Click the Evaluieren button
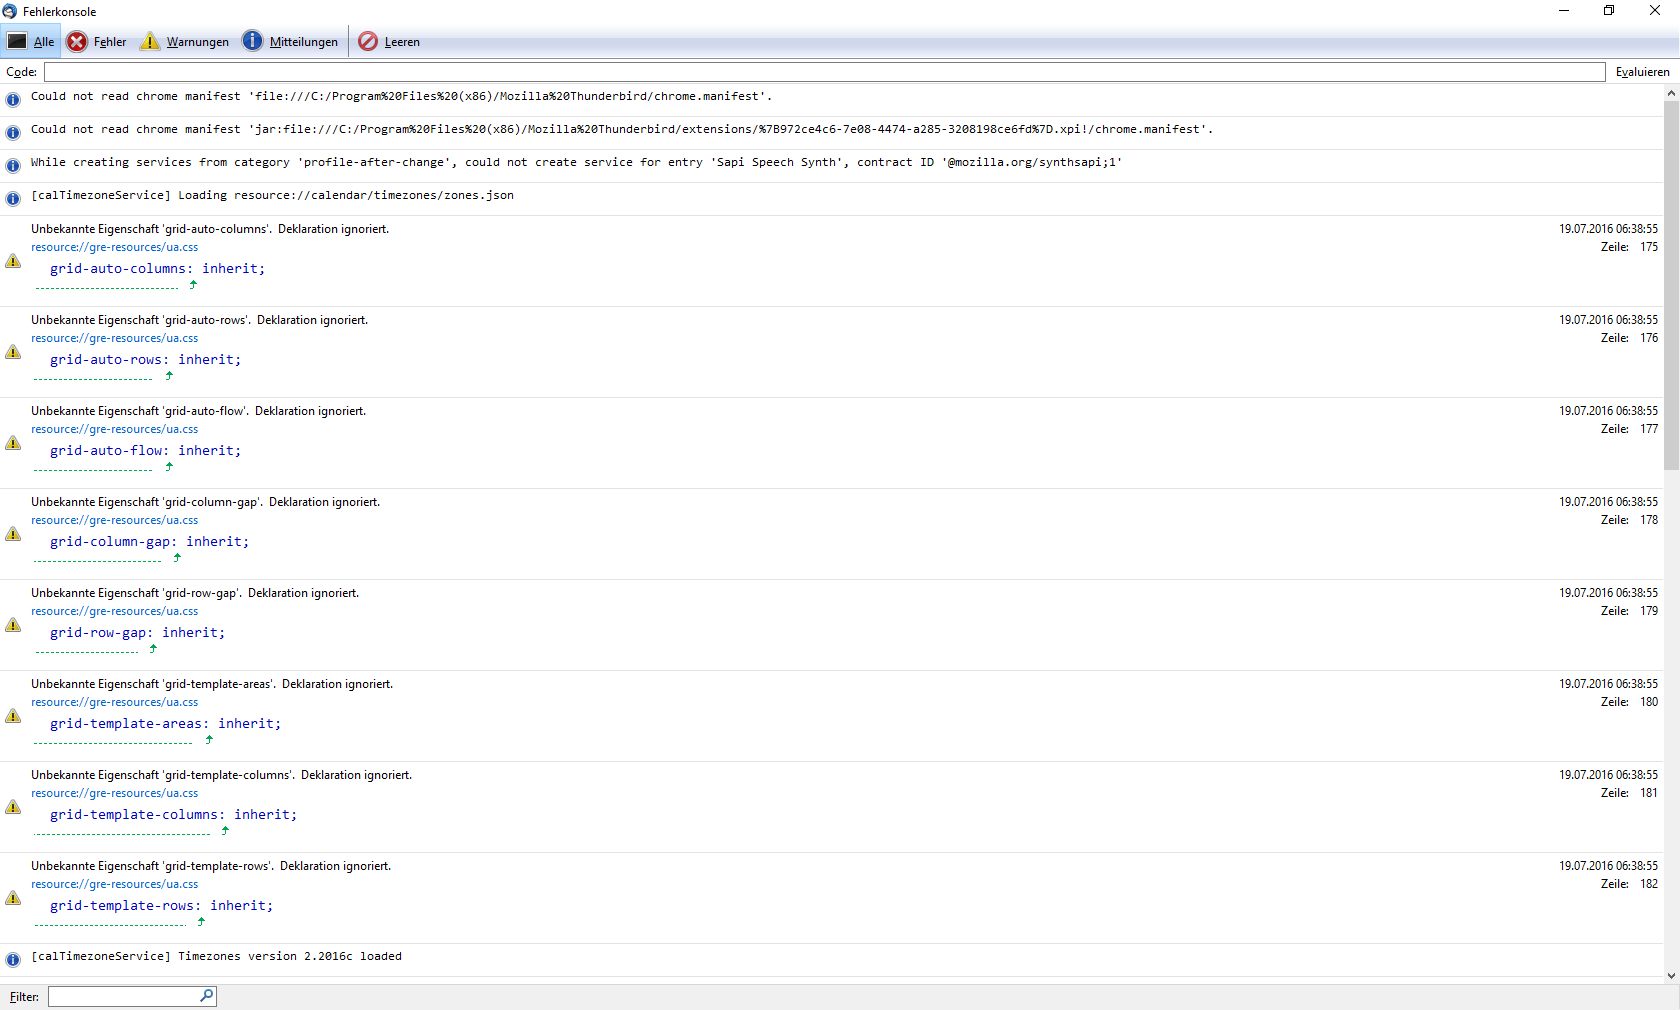 (1642, 72)
